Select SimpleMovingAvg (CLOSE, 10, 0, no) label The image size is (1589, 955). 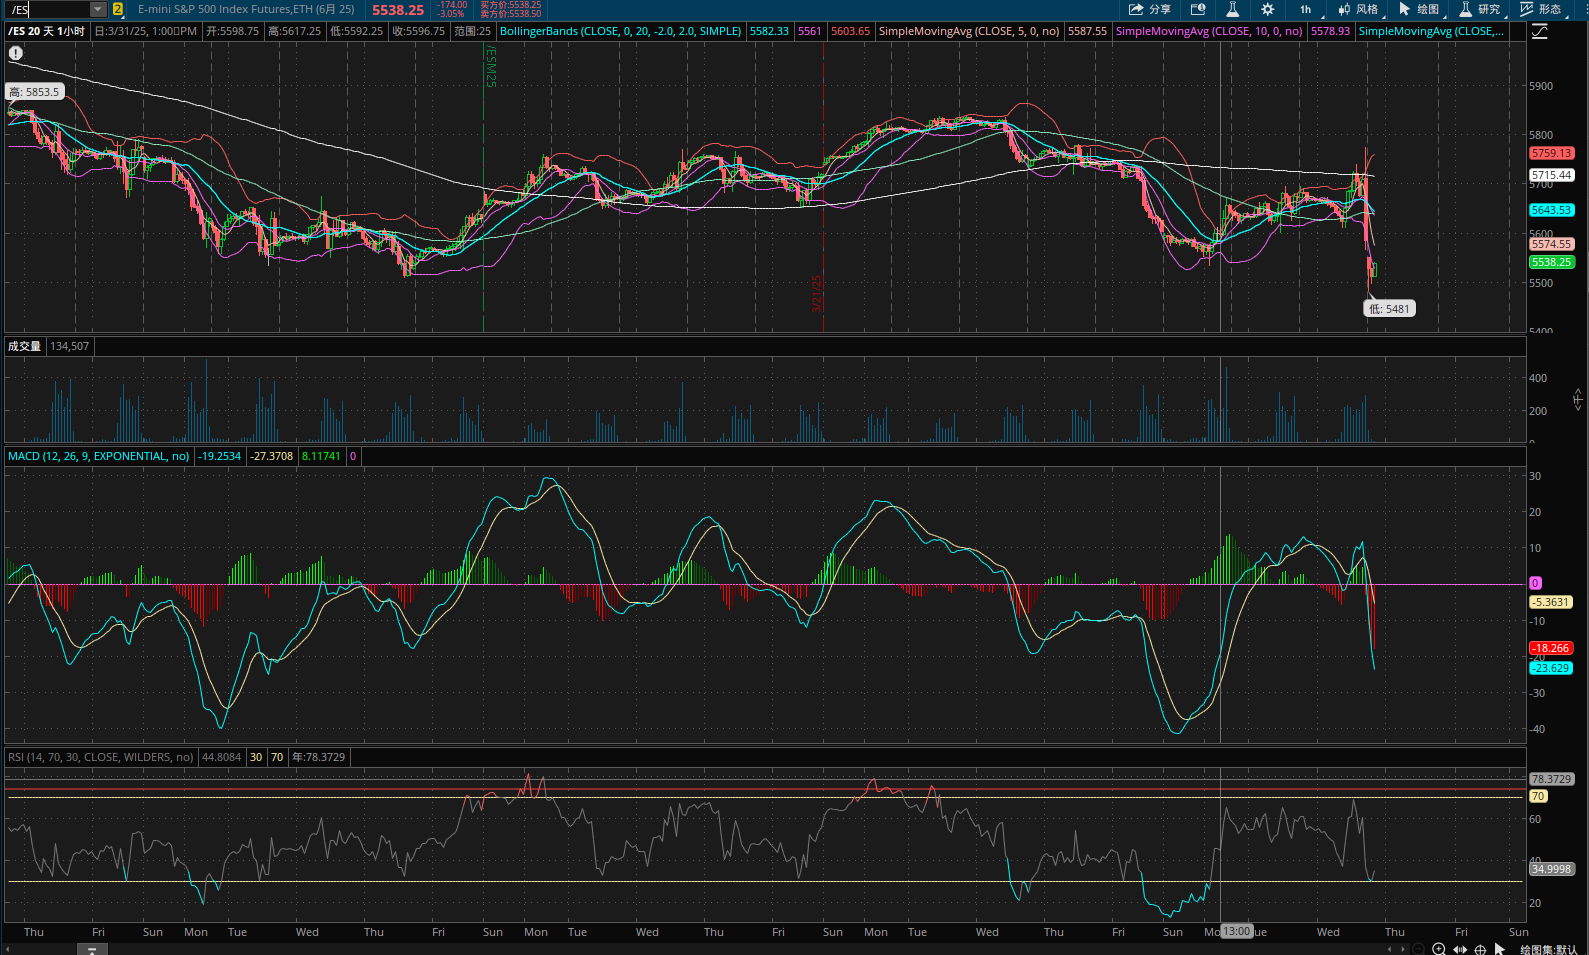click(x=1209, y=31)
